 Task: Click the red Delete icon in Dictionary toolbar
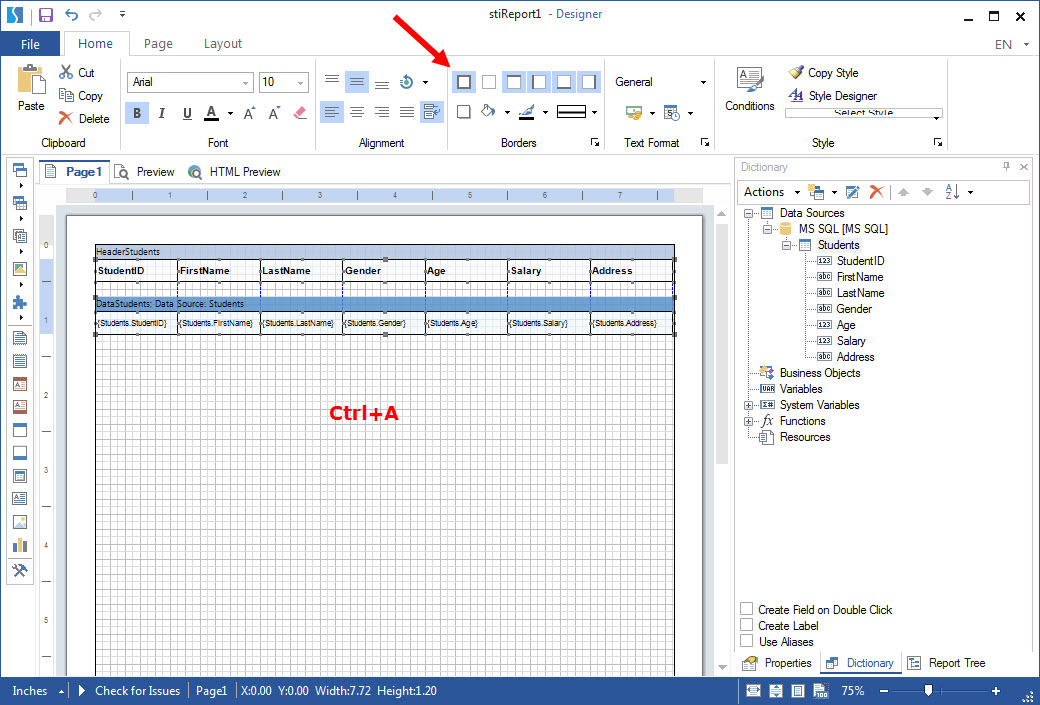[x=876, y=192]
